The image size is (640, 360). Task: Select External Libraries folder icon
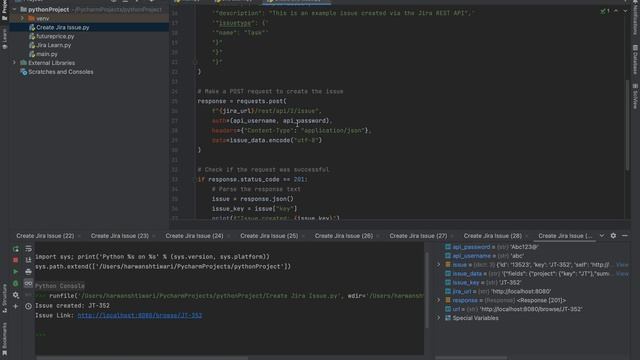coord(23,63)
